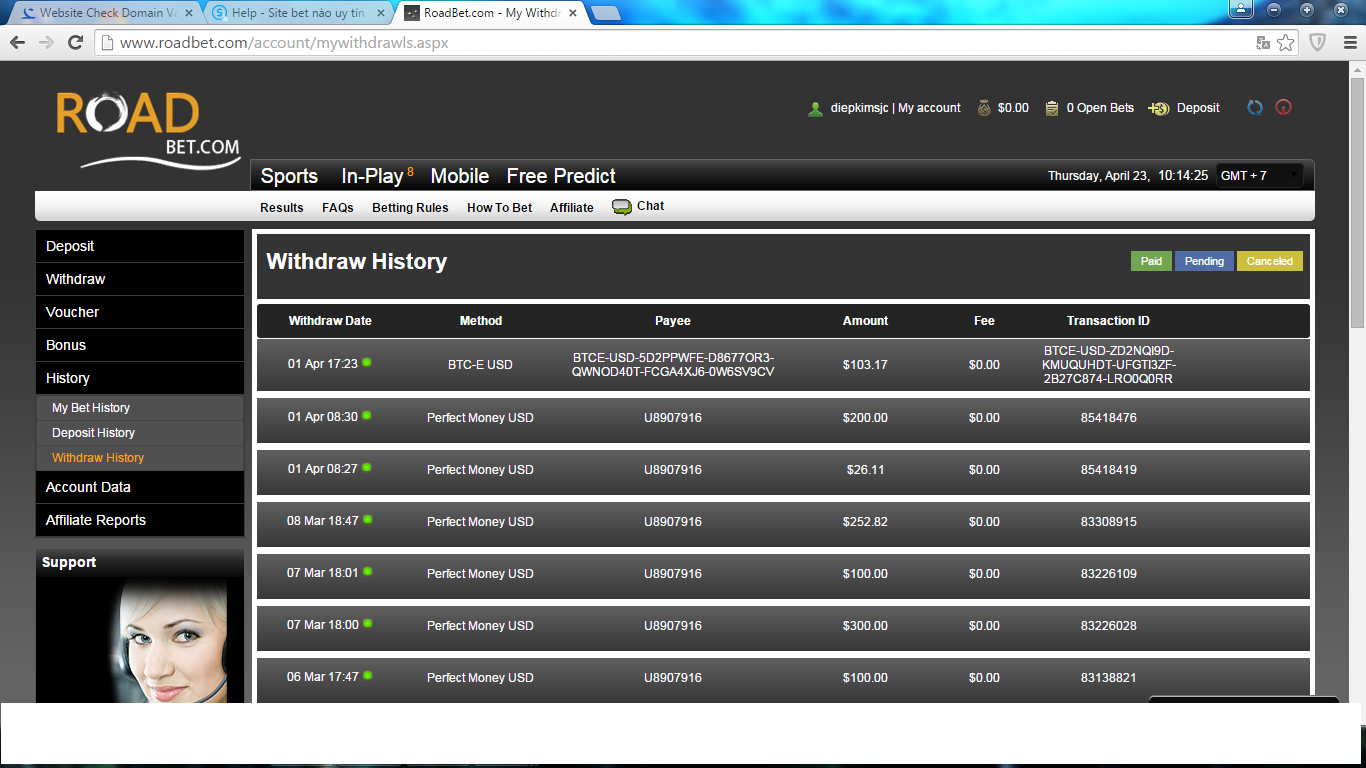The height and width of the screenshot is (768, 1366).
Task: Switch to the Help - Site bet tab
Action: 298,13
